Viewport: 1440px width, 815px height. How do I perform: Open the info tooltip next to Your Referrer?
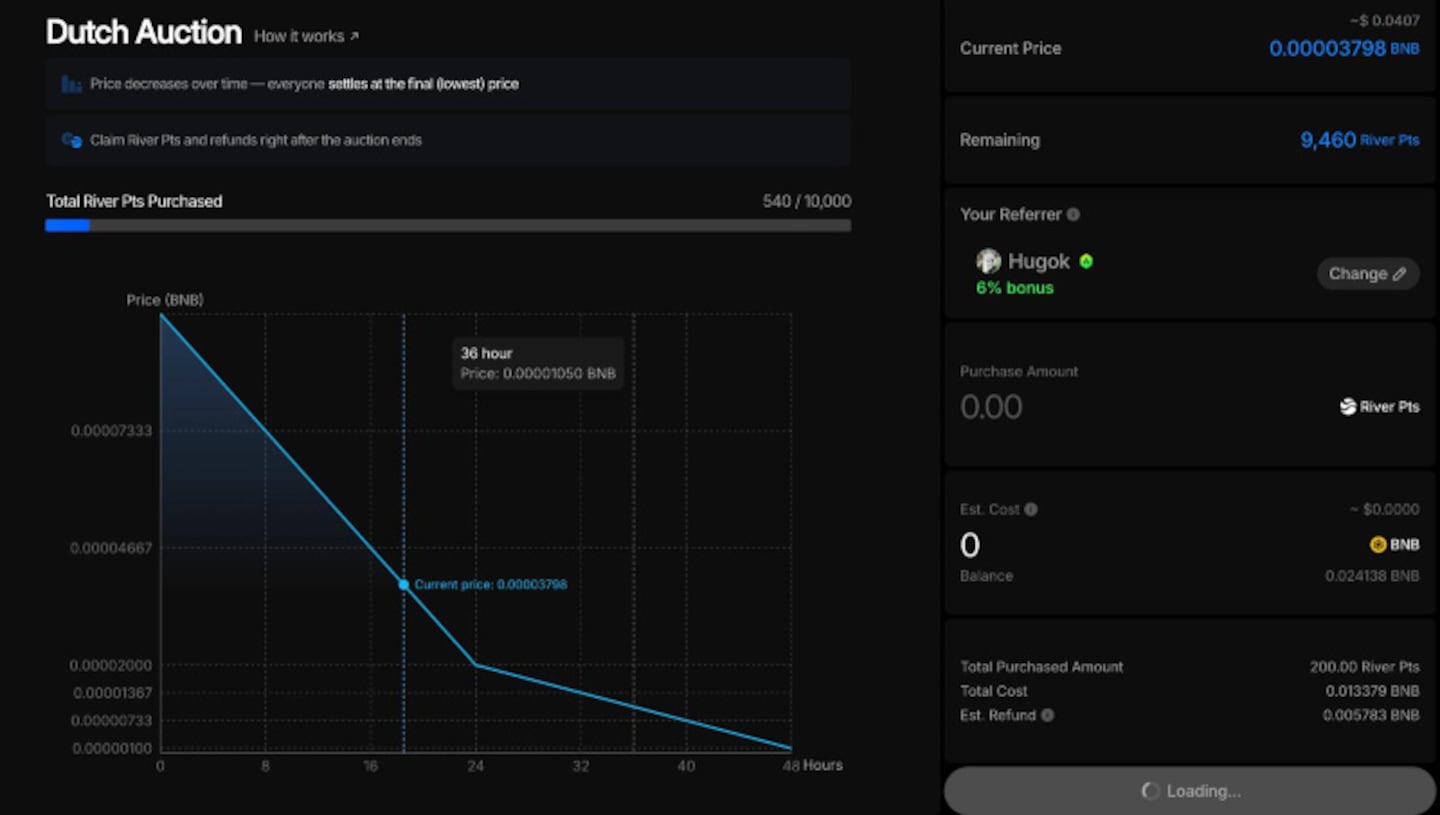[x=1072, y=214]
